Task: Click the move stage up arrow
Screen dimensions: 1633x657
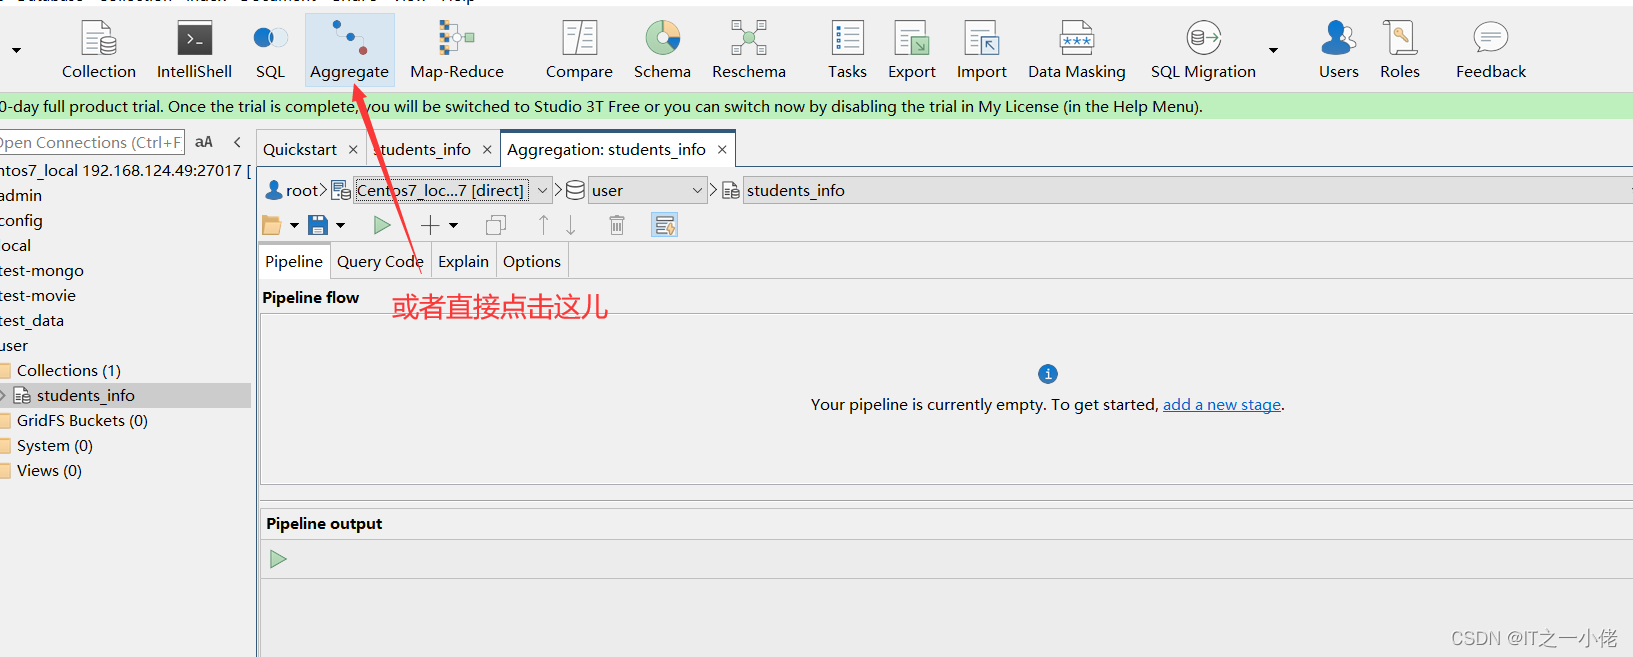Action: pos(543,225)
